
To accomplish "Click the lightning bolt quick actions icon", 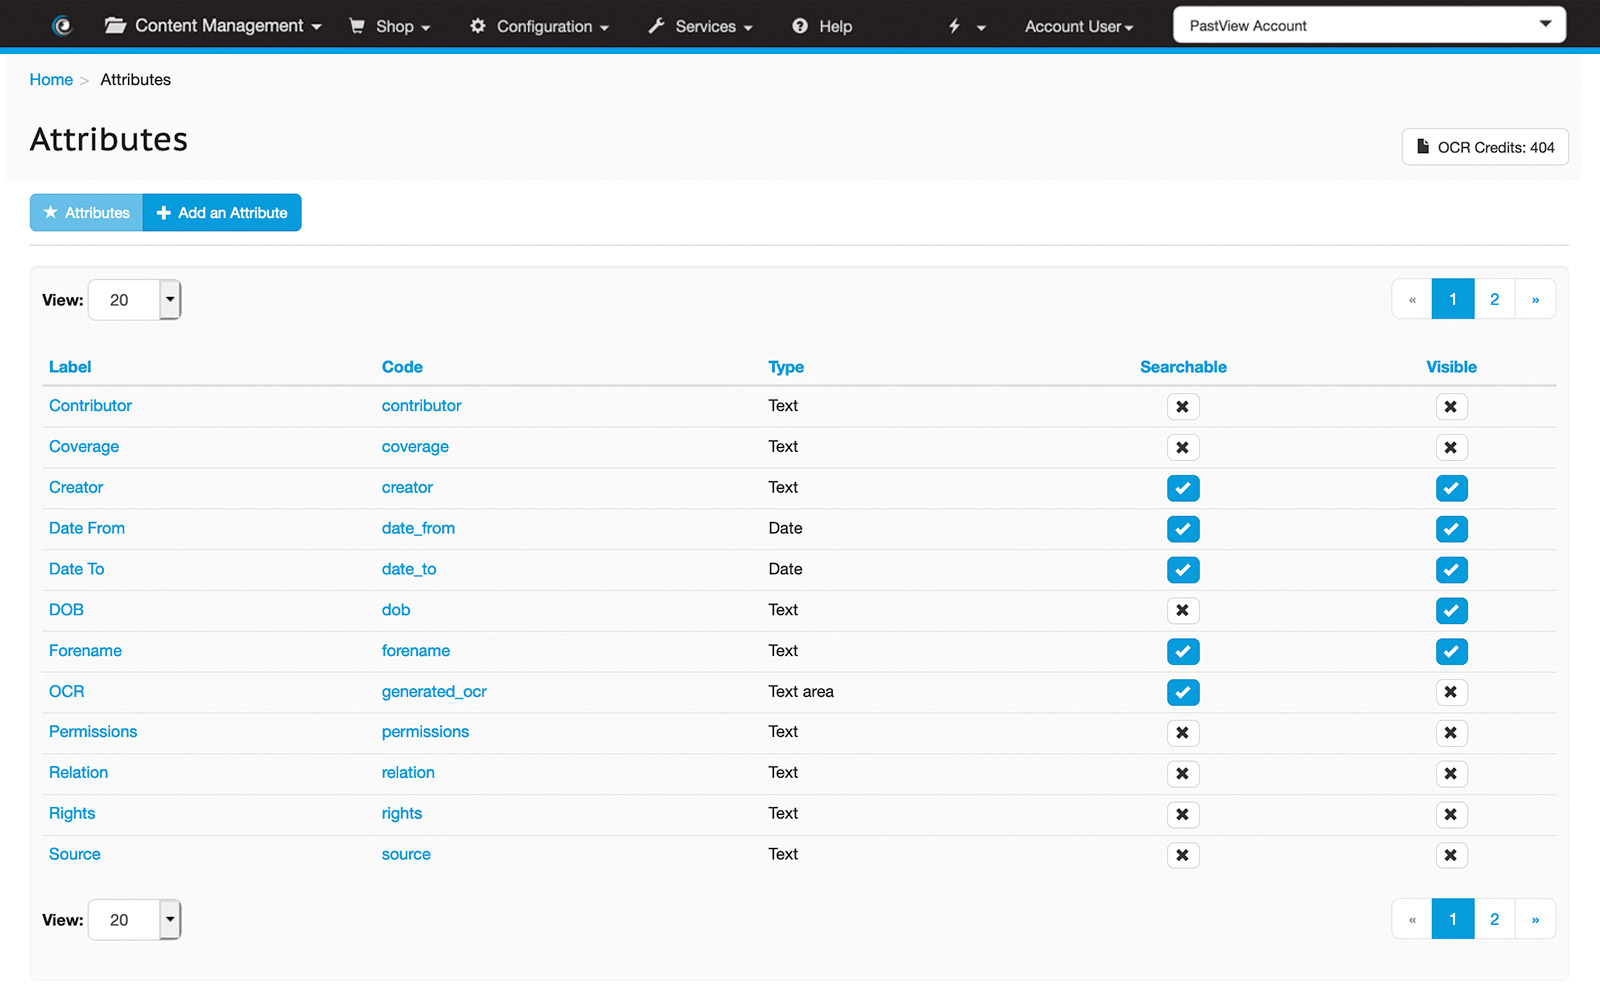I will [954, 26].
